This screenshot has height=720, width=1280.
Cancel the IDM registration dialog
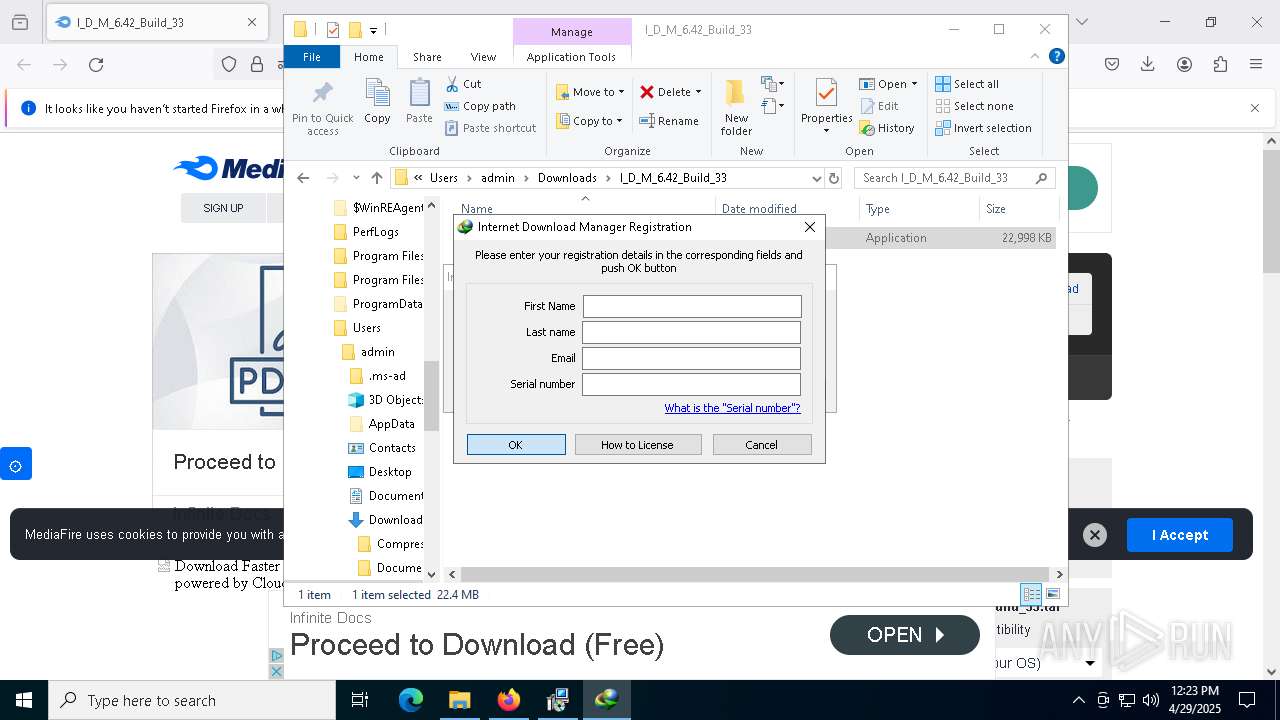pyautogui.click(x=761, y=445)
